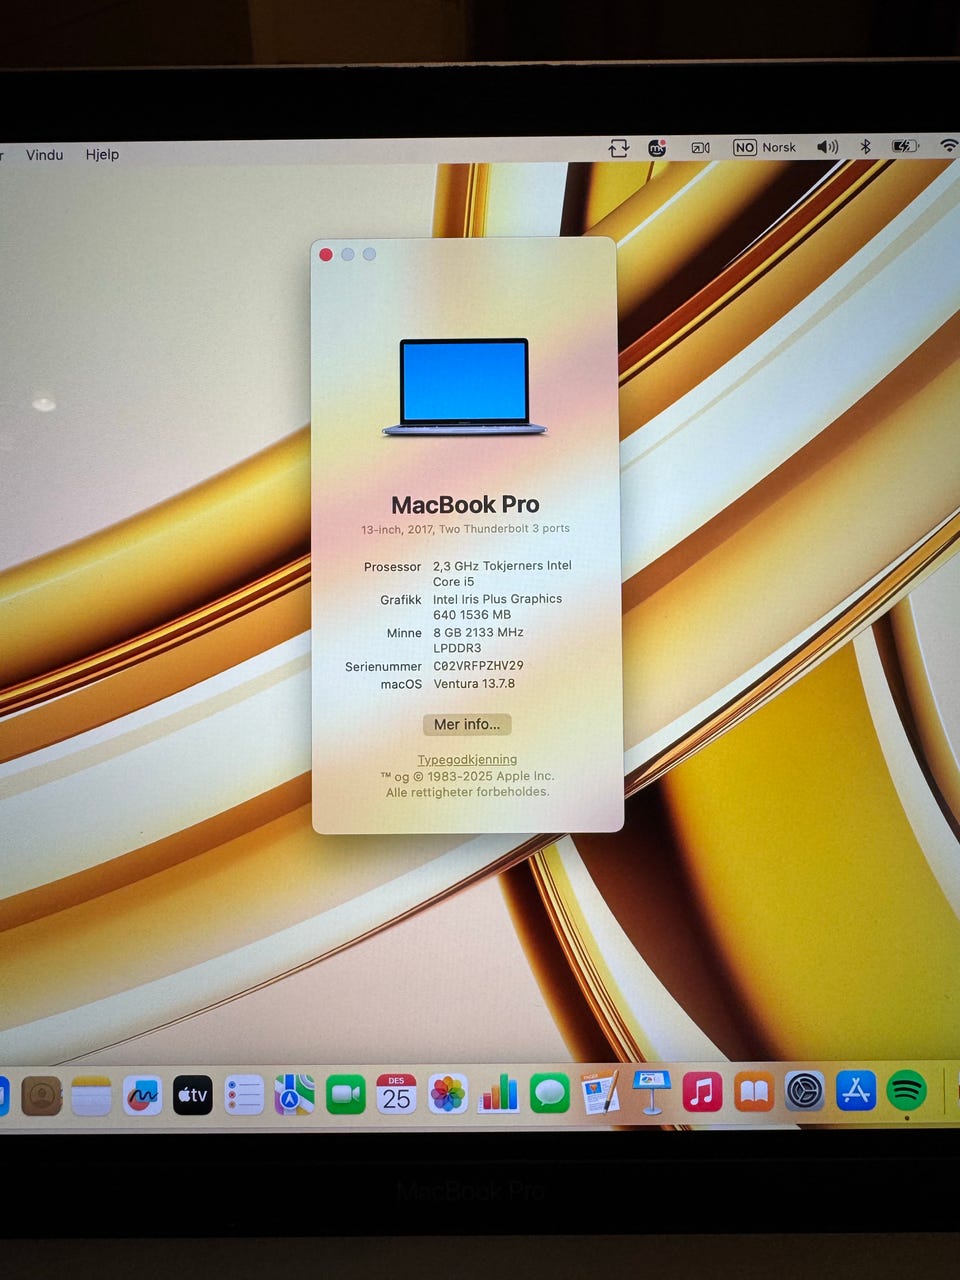Open Keynote from the dock
The image size is (960, 1280).
point(651,1092)
